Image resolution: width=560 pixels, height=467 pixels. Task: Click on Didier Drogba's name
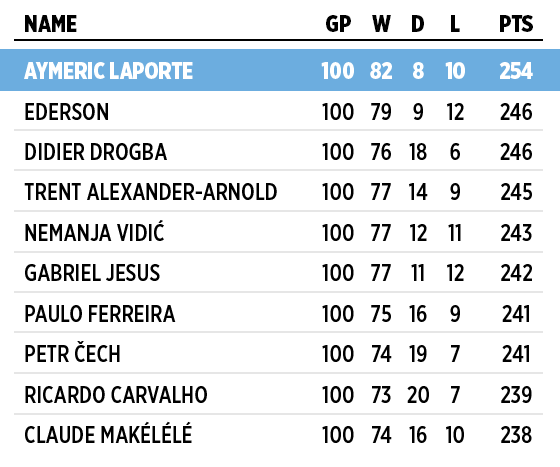coord(95,152)
